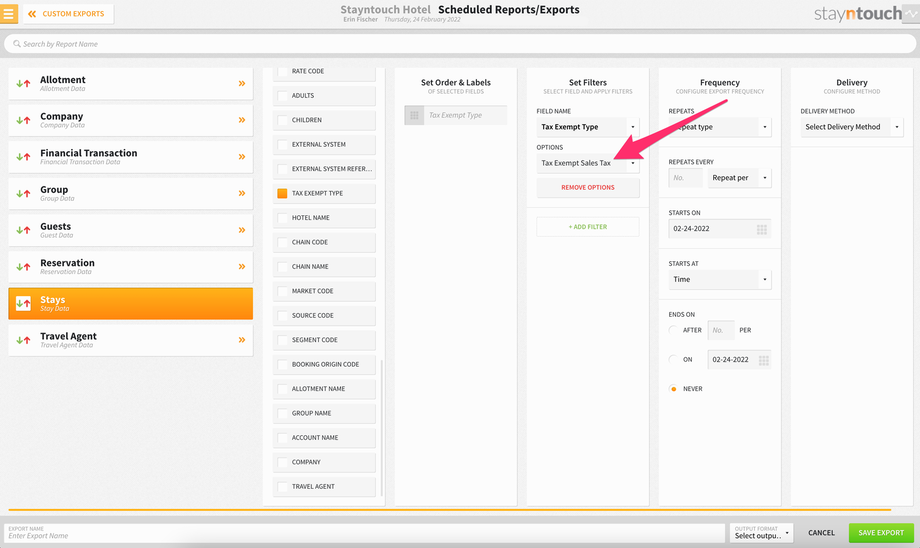Open the Repeat per dropdown
This screenshot has height=548, width=920.
point(740,178)
